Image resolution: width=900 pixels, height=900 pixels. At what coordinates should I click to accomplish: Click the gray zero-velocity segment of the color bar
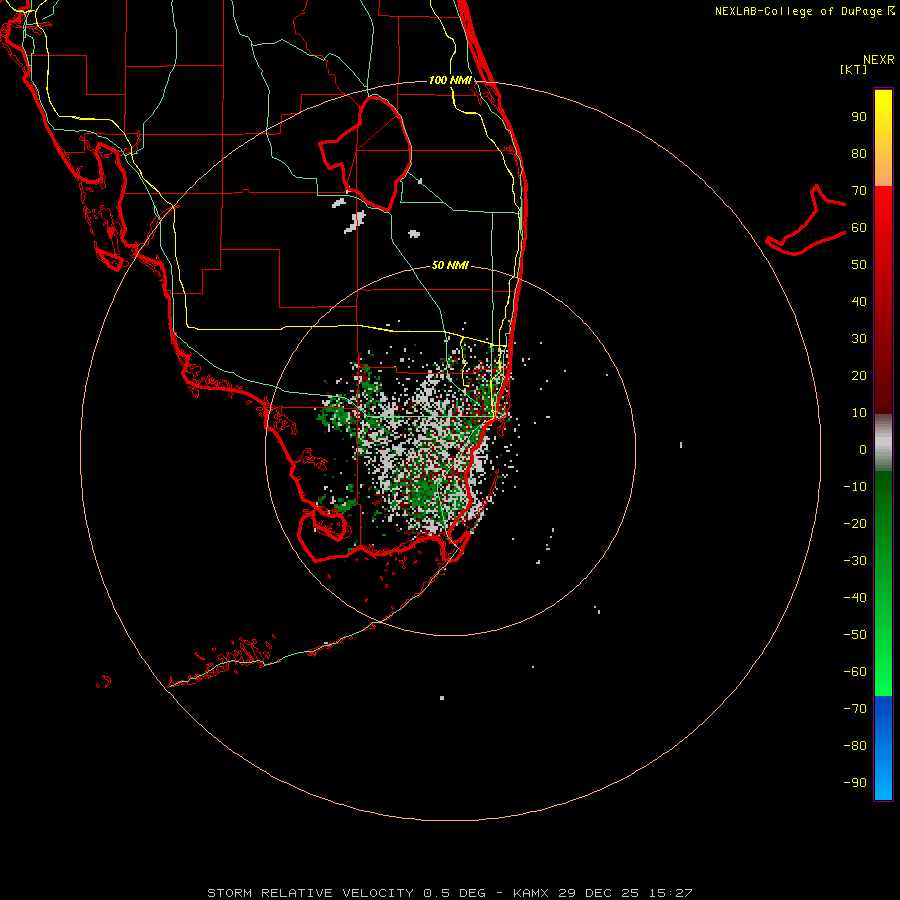pyautogui.click(x=883, y=443)
